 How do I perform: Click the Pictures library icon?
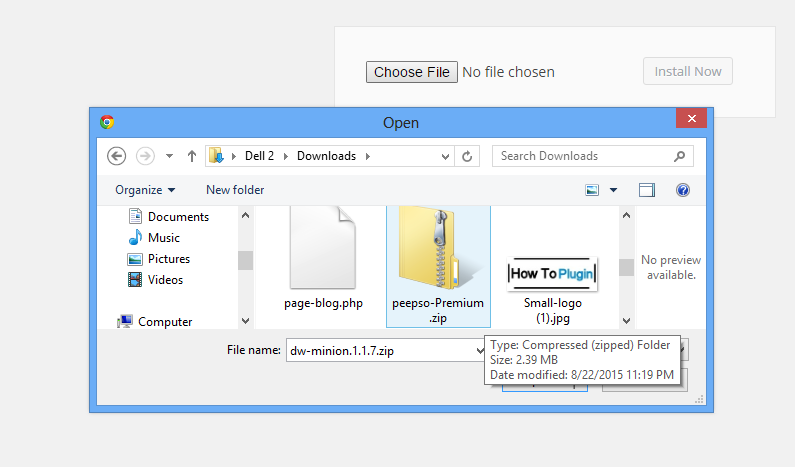(x=135, y=259)
